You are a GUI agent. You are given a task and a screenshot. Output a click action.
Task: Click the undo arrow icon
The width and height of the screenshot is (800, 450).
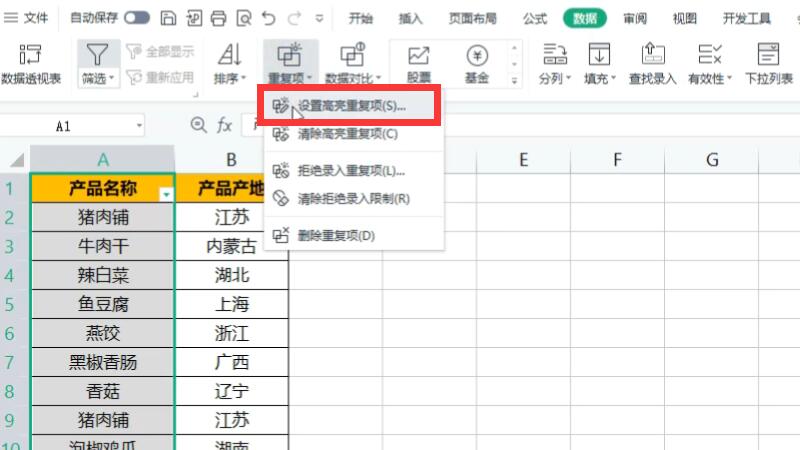click(x=268, y=18)
